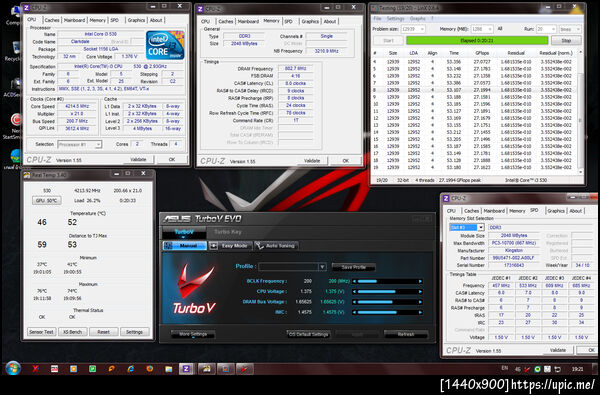Open the Windows Start orb
Screen dimensions: 600x395
point(13,369)
